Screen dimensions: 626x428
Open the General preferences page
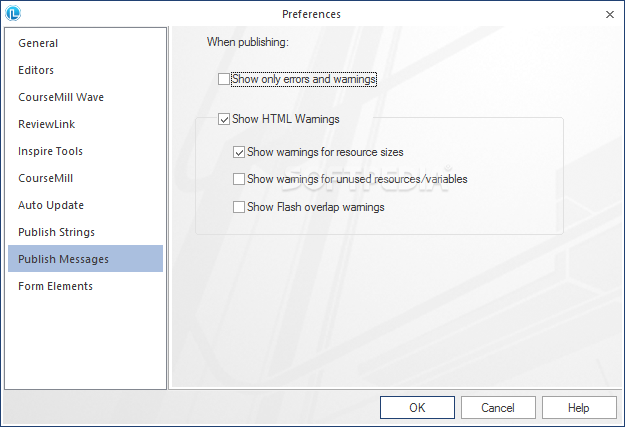point(85,43)
